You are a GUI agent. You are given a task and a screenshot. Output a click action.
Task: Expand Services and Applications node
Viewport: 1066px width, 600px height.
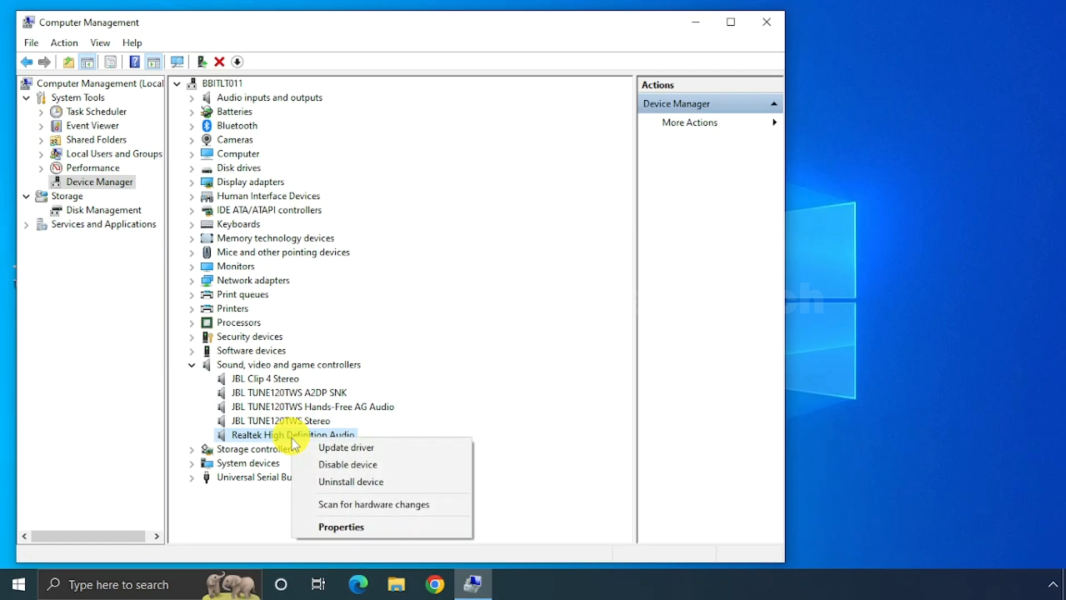[x=27, y=225]
